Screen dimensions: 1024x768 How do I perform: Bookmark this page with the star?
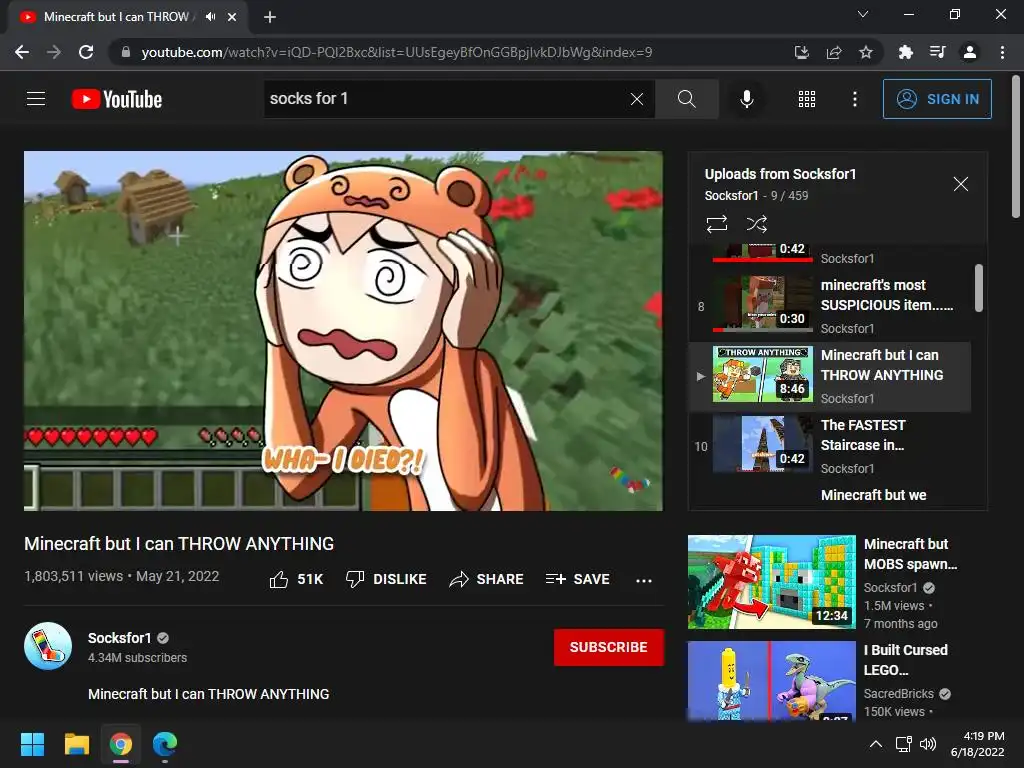coord(865,52)
